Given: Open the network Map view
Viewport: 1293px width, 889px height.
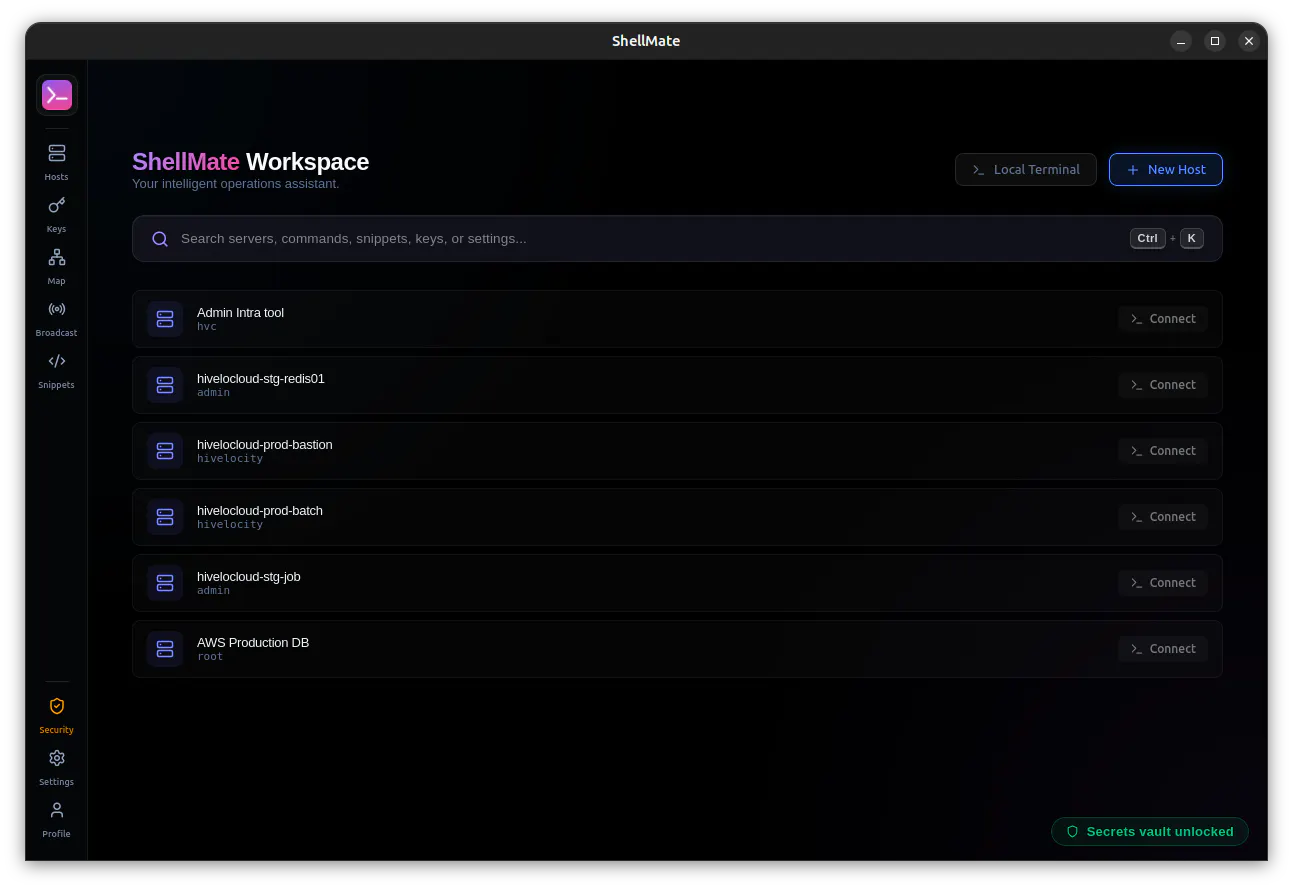Looking at the screenshot, I should pyautogui.click(x=57, y=266).
